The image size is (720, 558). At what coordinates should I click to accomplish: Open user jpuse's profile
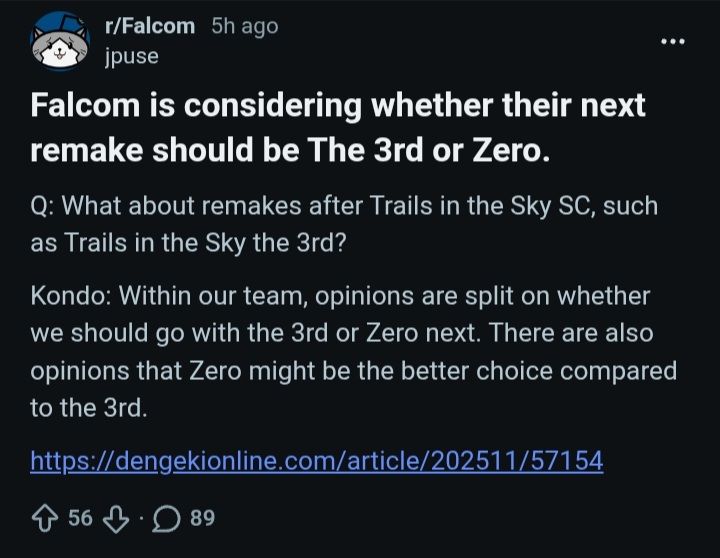(131, 56)
